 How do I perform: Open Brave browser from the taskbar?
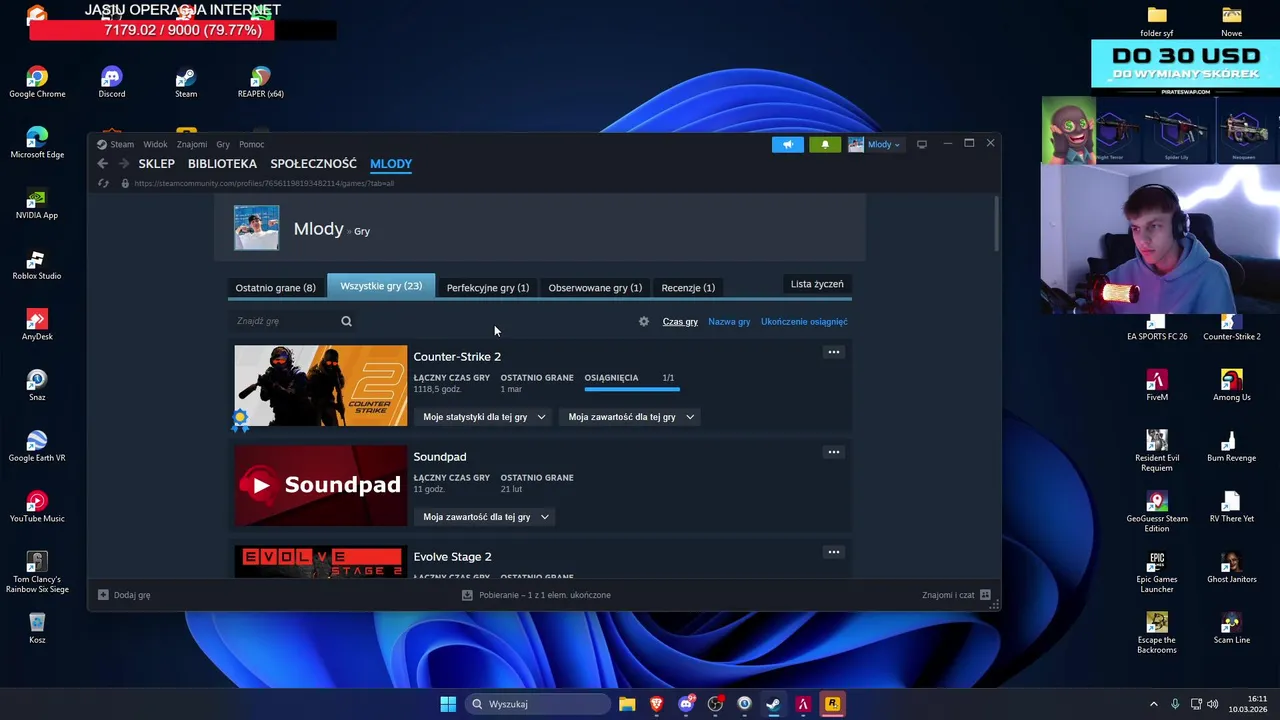pyautogui.click(x=656, y=704)
